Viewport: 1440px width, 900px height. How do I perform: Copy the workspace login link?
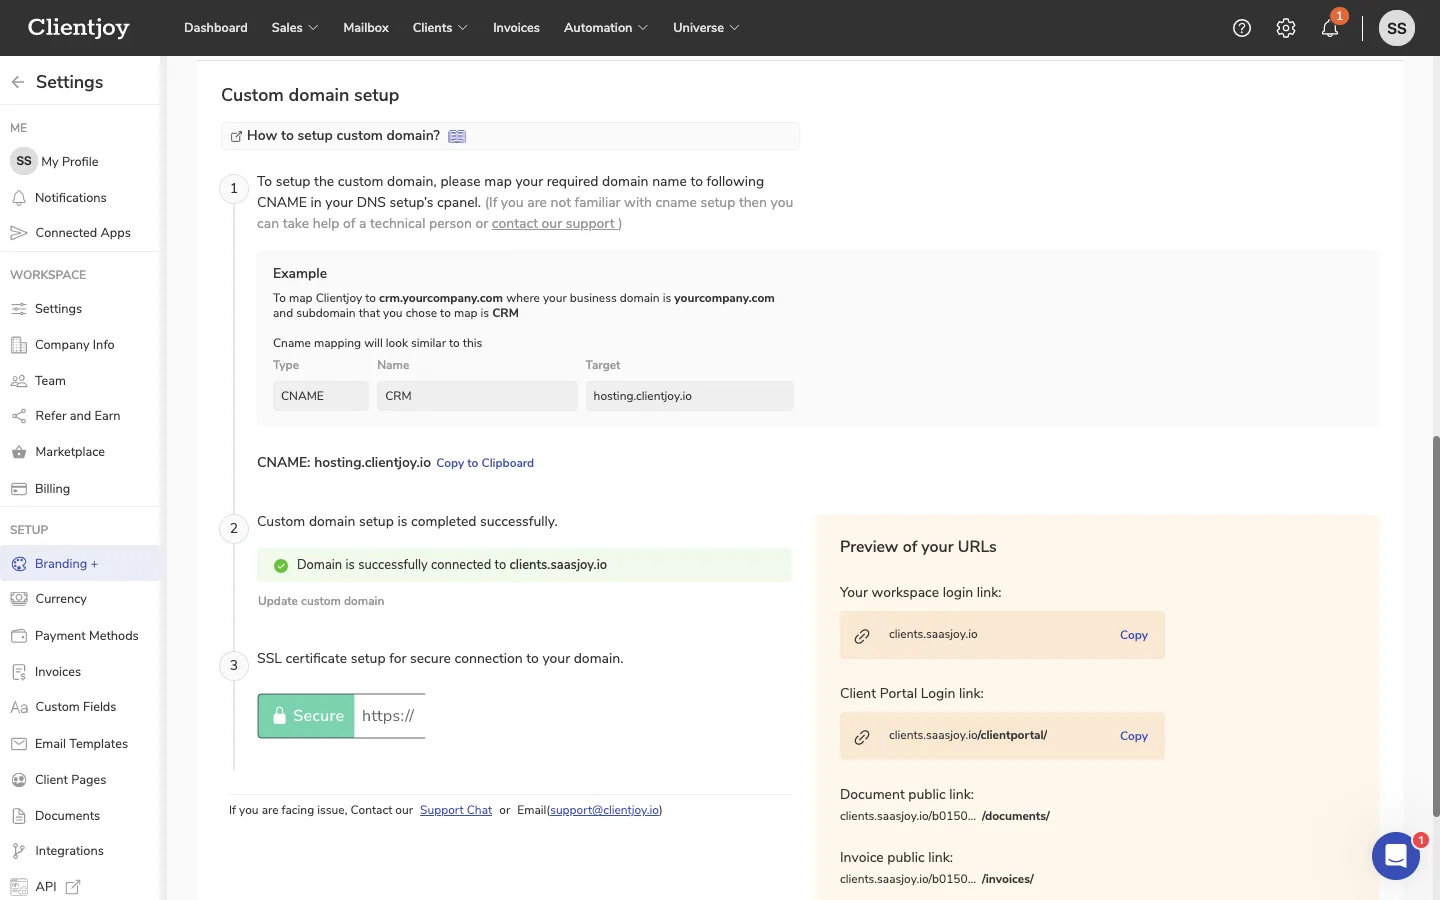tap(1134, 635)
